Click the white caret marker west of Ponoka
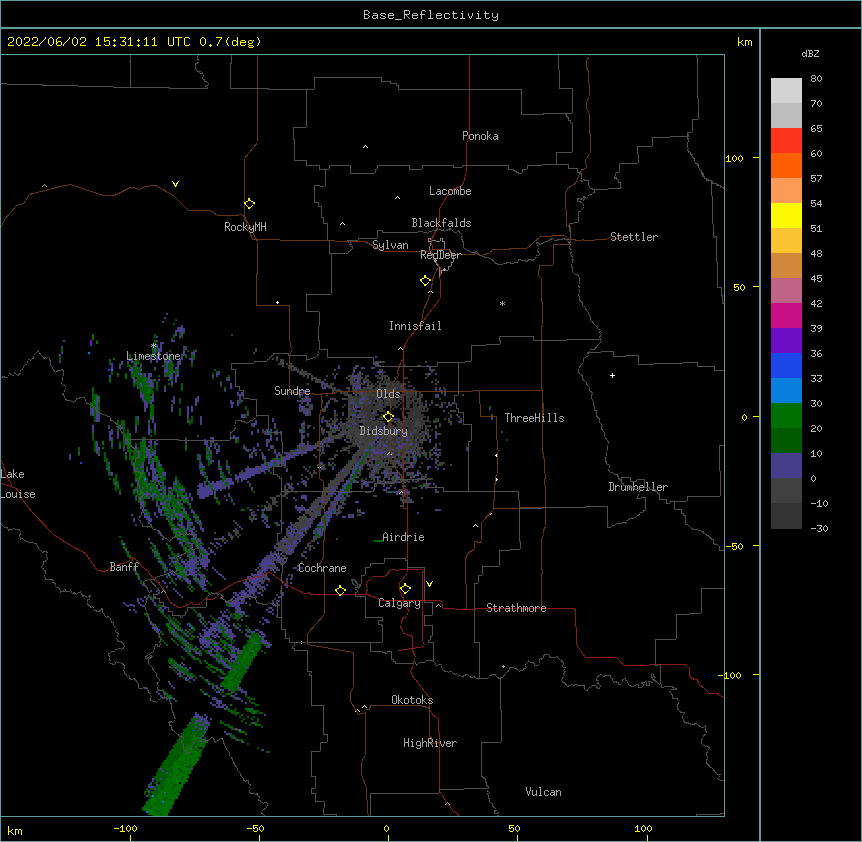This screenshot has height=842, width=862. [366, 147]
